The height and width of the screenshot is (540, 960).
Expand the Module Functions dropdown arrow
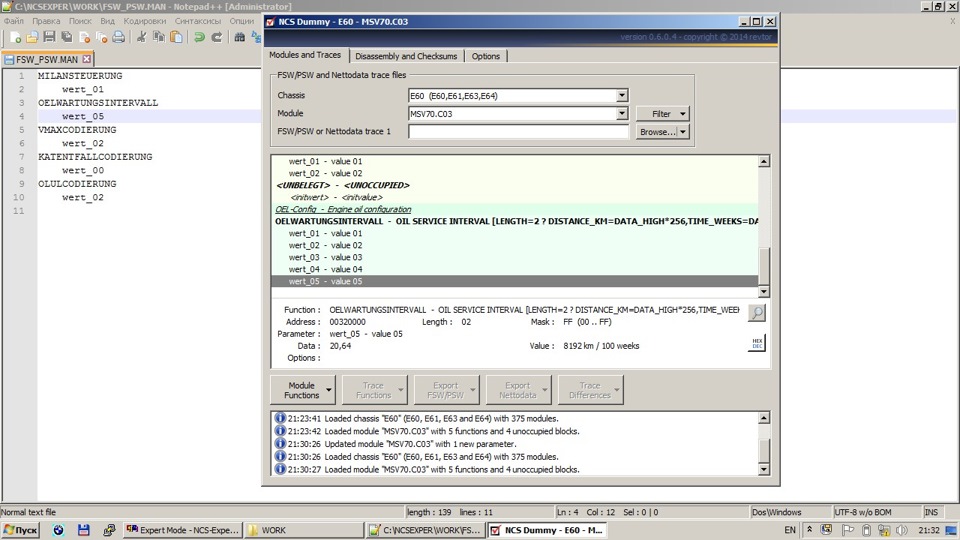click(x=329, y=390)
